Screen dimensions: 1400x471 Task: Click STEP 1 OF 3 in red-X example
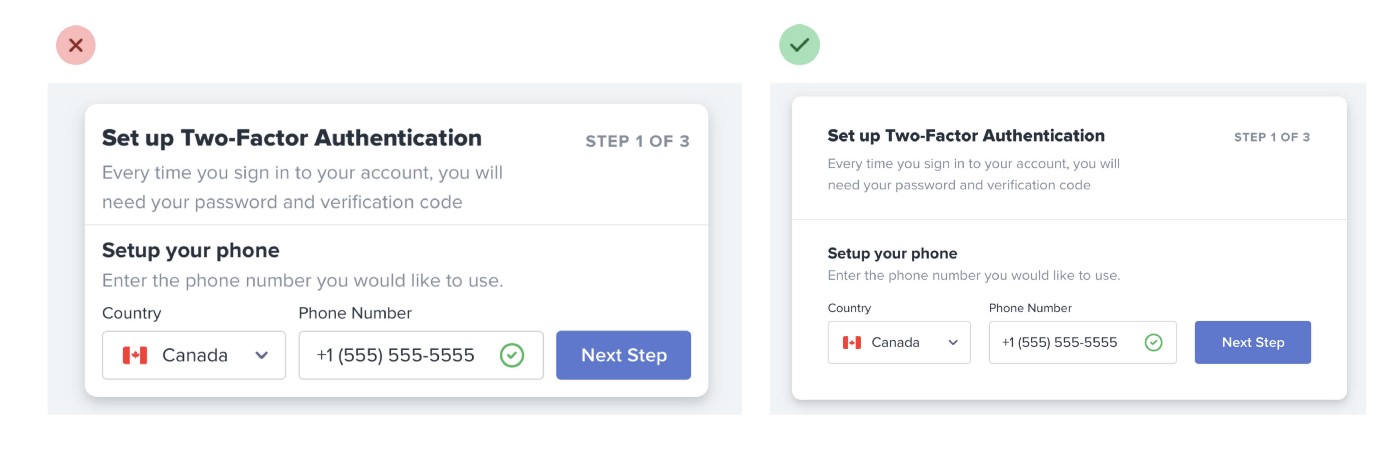[637, 141]
